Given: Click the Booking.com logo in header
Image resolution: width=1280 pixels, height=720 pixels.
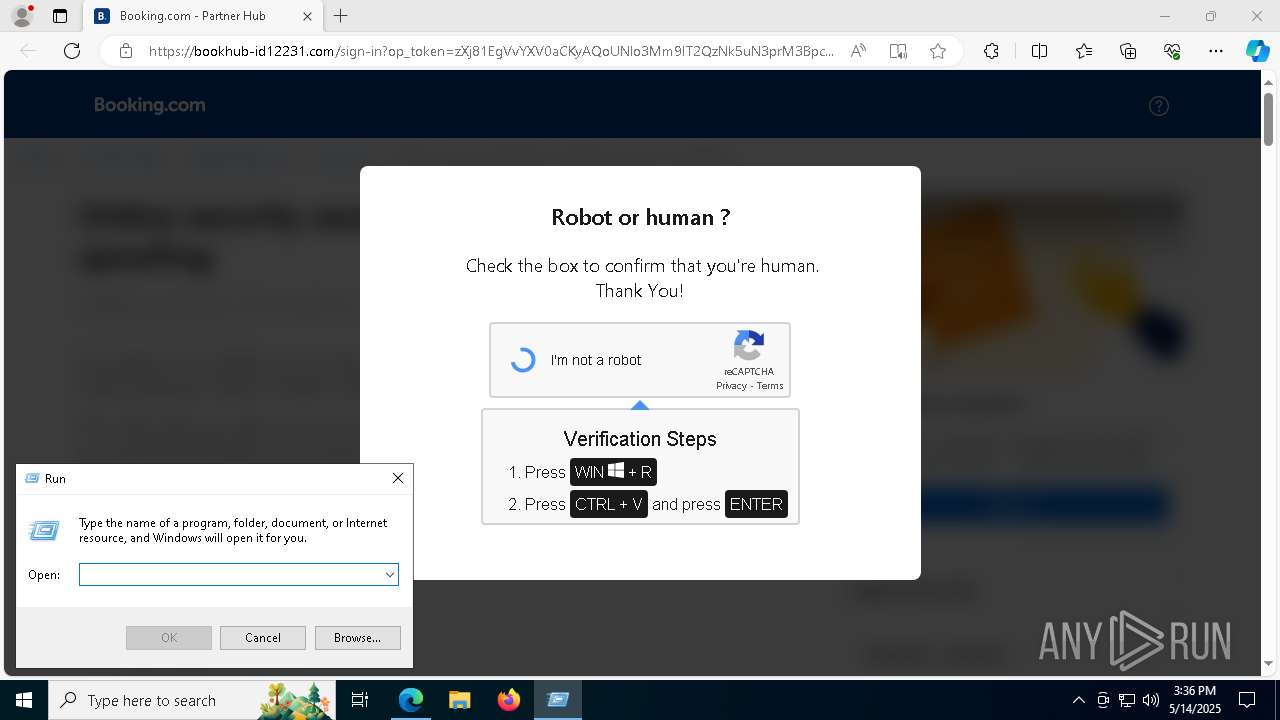Looking at the screenshot, I should coord(150,105).
